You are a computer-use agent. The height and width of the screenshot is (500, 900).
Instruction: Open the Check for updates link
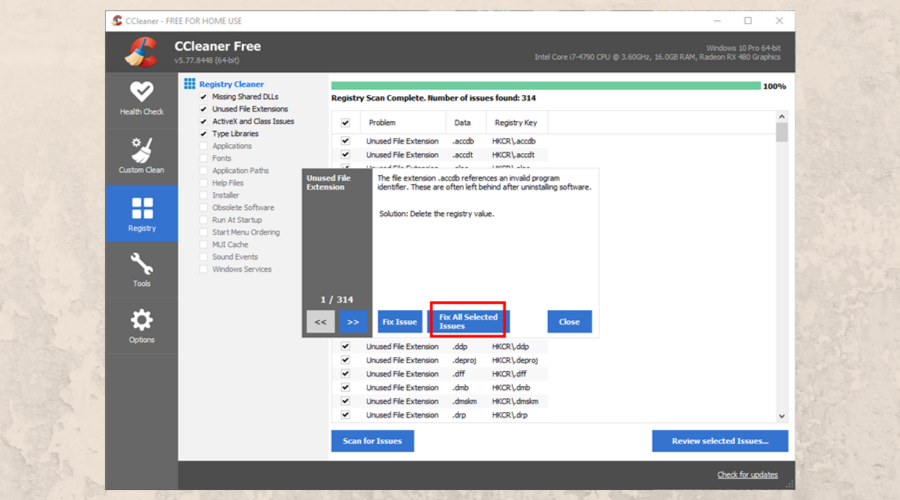pos(747,474)
